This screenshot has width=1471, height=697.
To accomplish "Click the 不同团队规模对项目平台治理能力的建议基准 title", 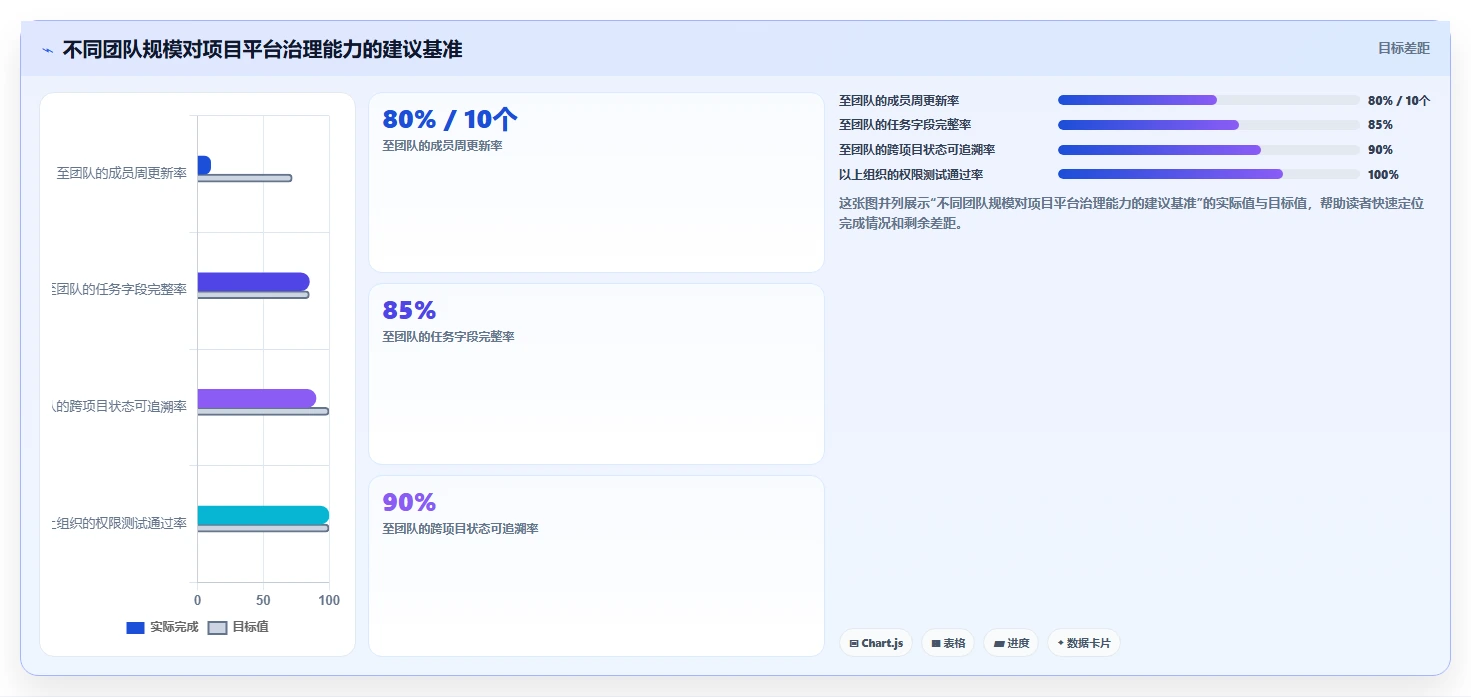I will pos(262,49).
